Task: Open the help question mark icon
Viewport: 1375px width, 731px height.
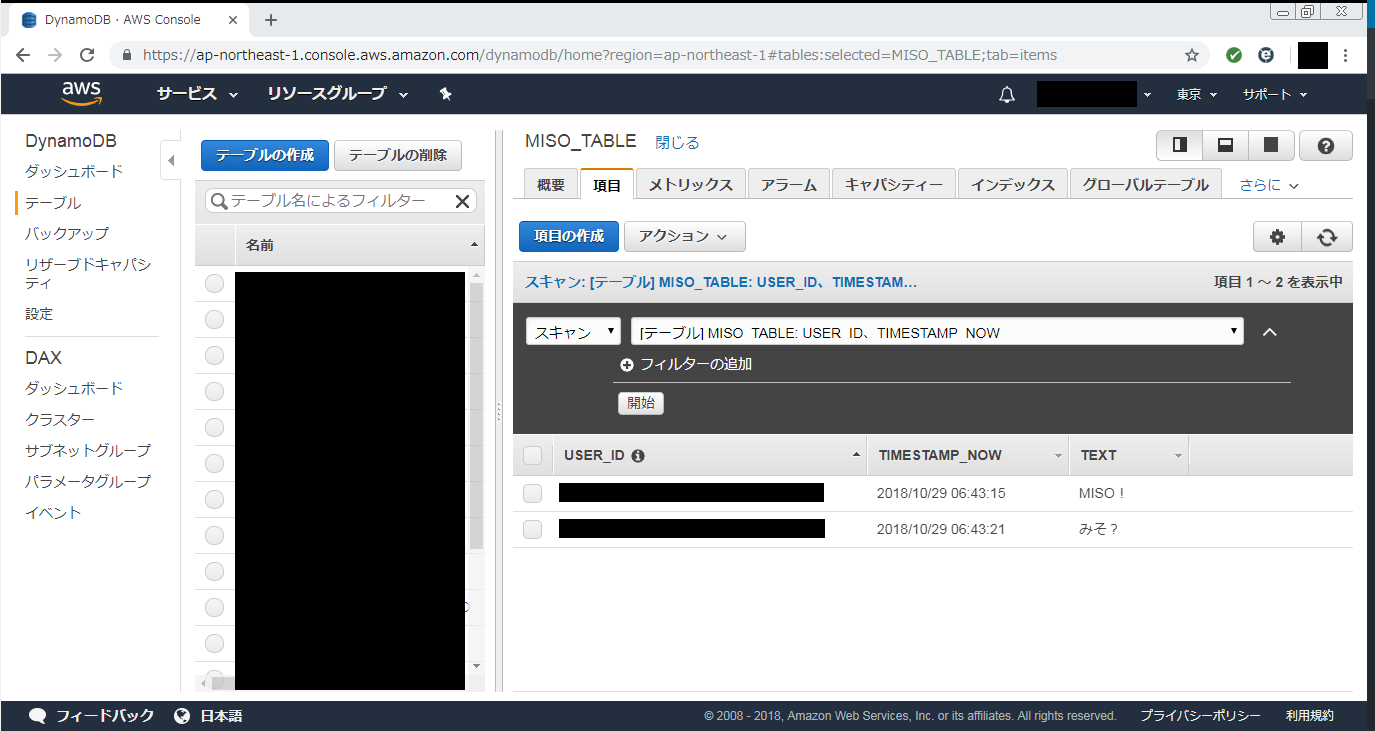Action: [1326, 146]
